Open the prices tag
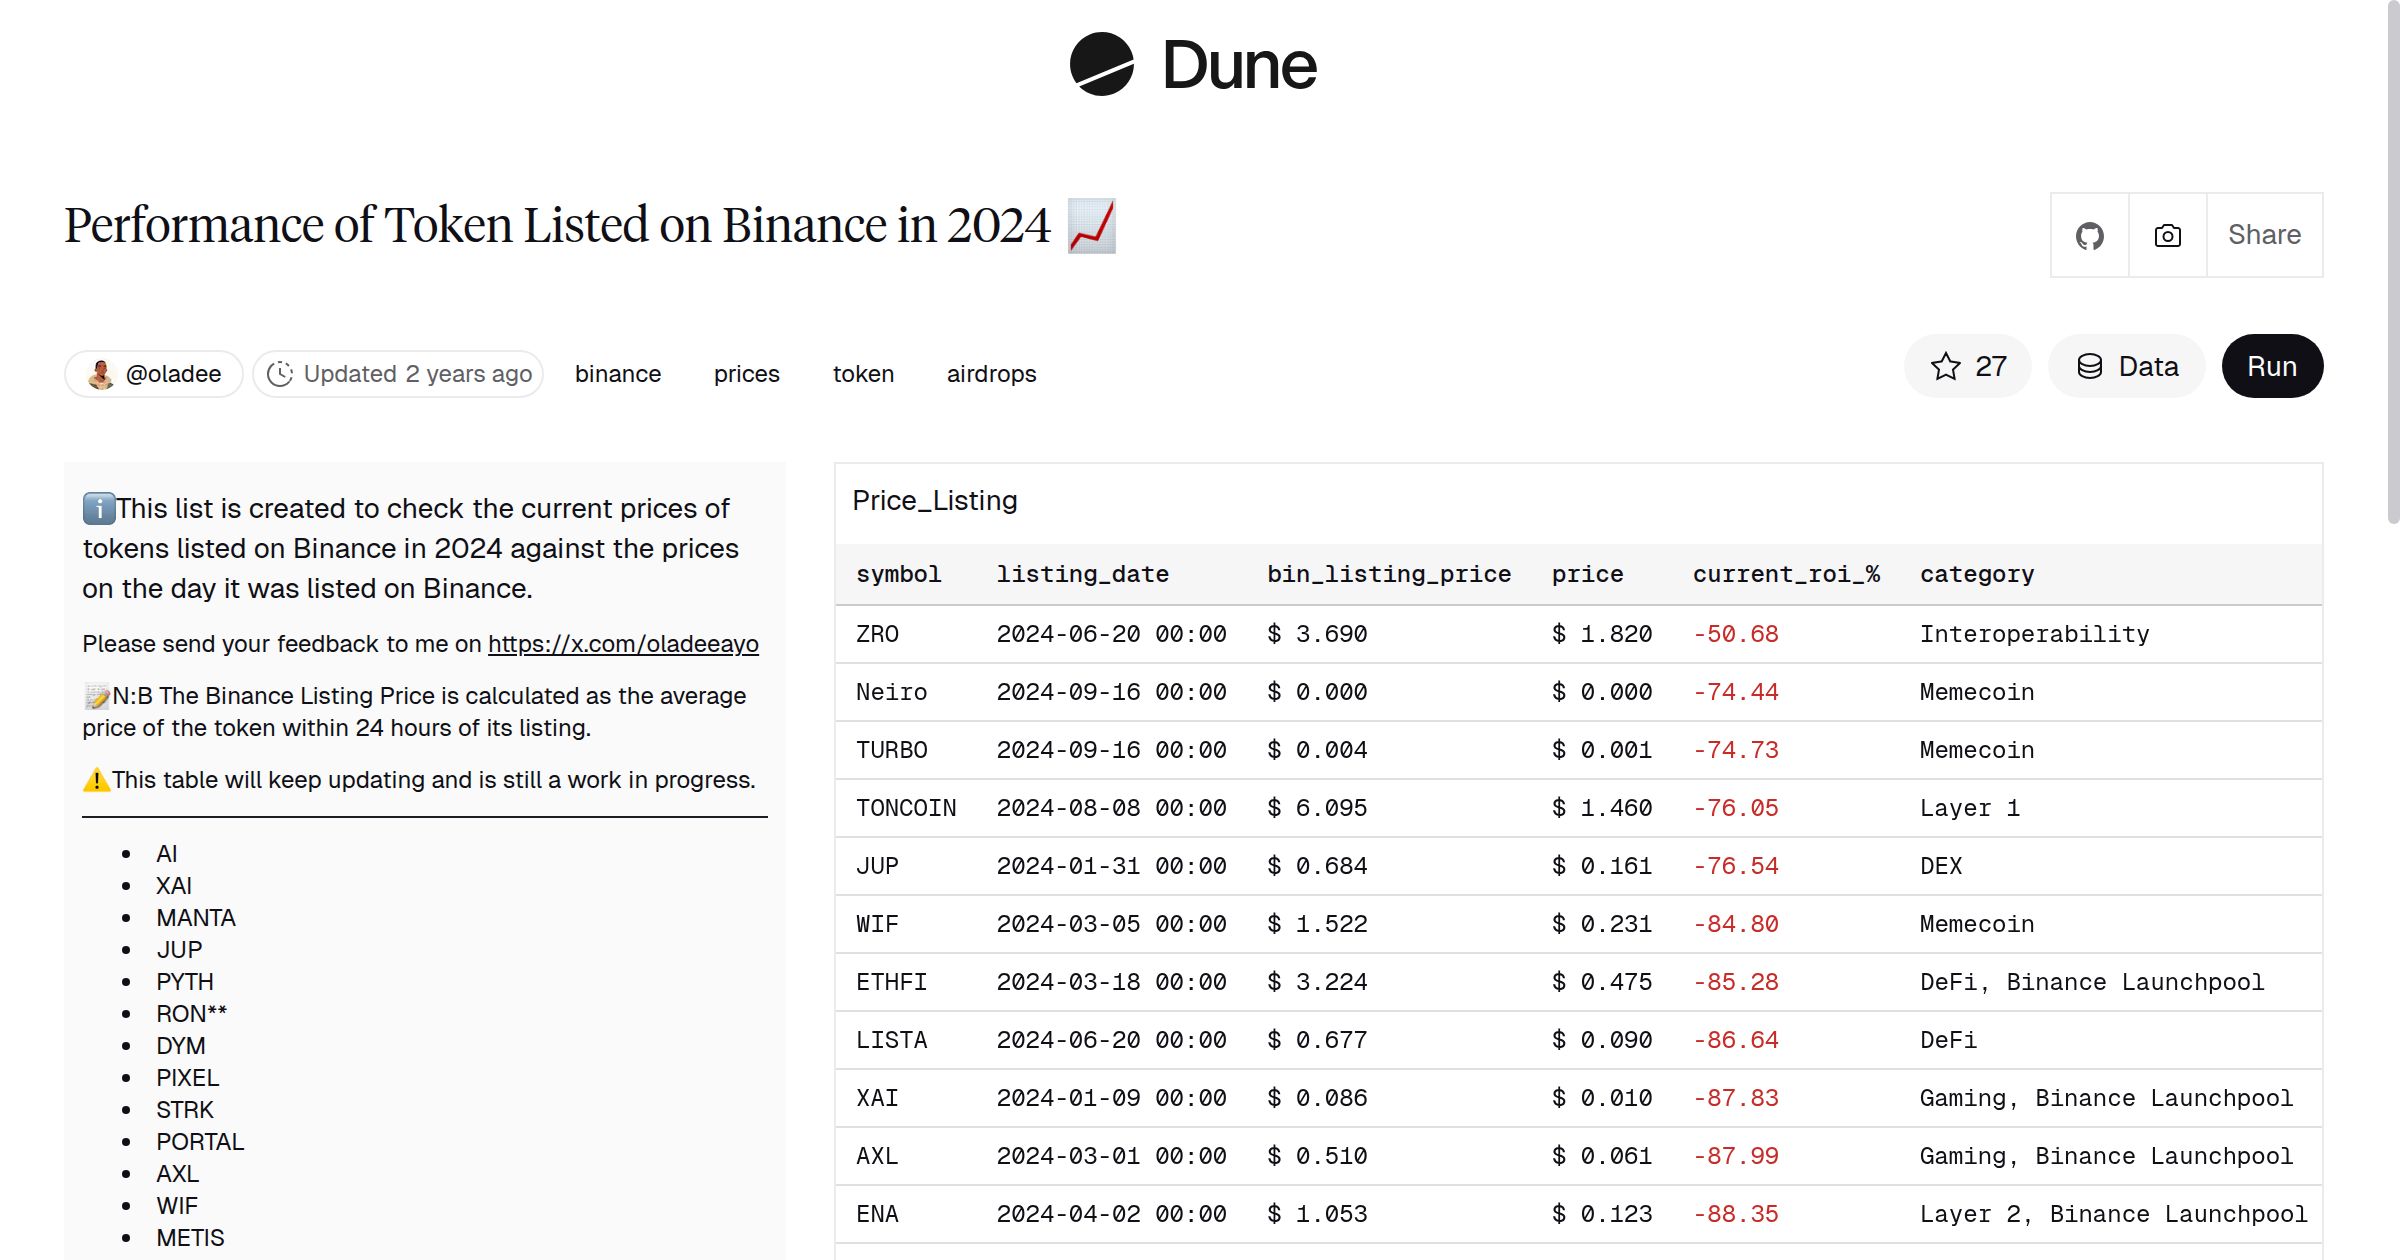This screenshot has width=2400, height=1260. pyautogui.click(x=745, y=373)
